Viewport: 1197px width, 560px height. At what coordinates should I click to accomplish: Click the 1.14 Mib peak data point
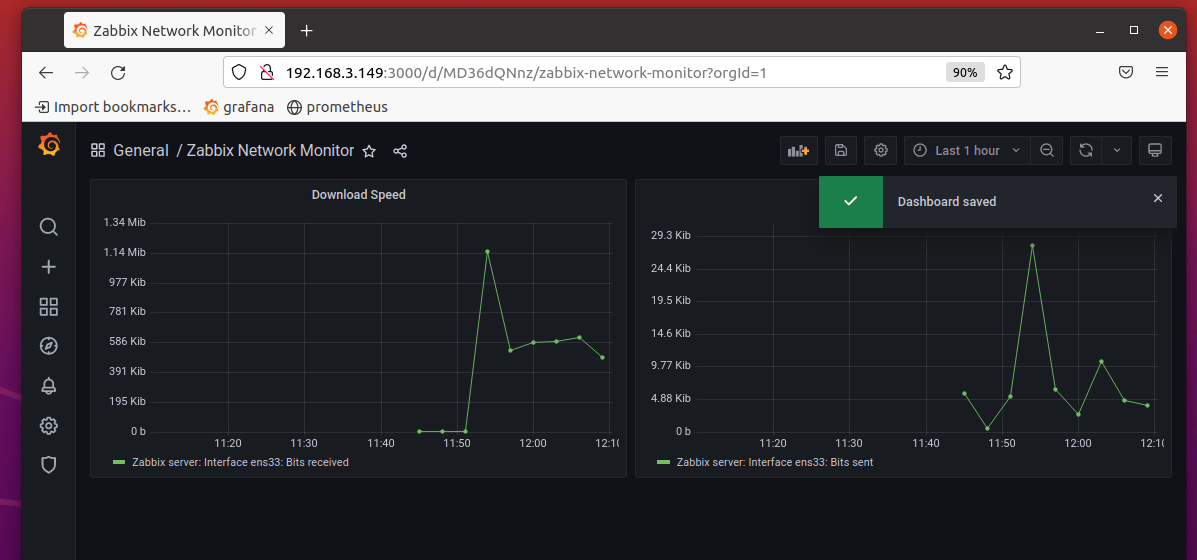click(x=487, y=251)
